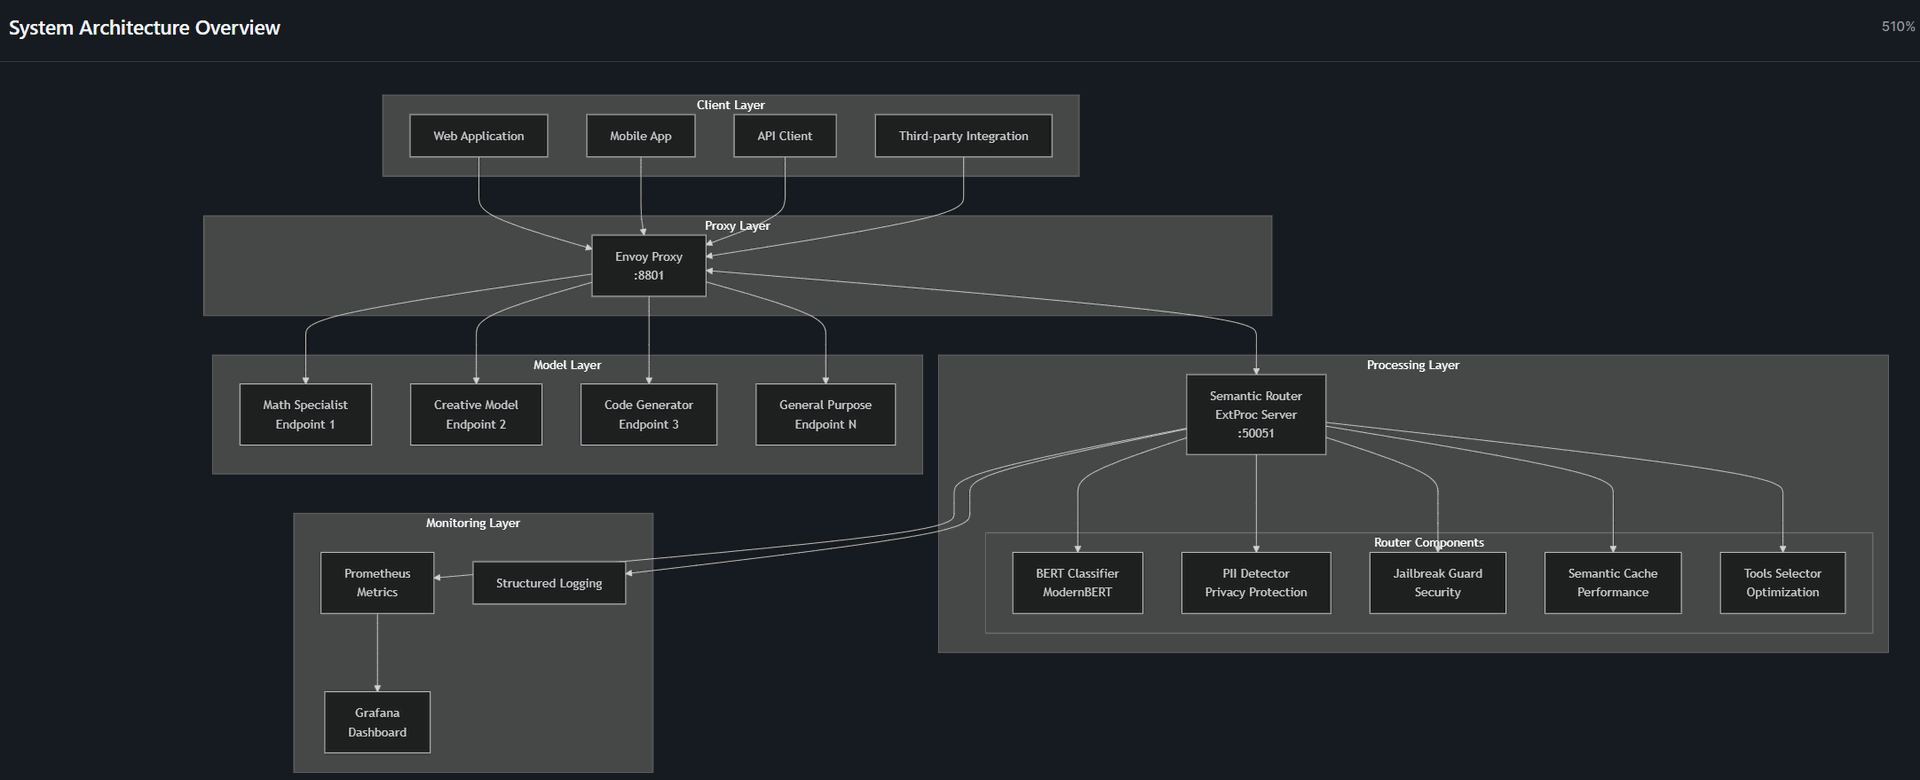Click the Web Application node
The image size is (1920, 780).
478,136
